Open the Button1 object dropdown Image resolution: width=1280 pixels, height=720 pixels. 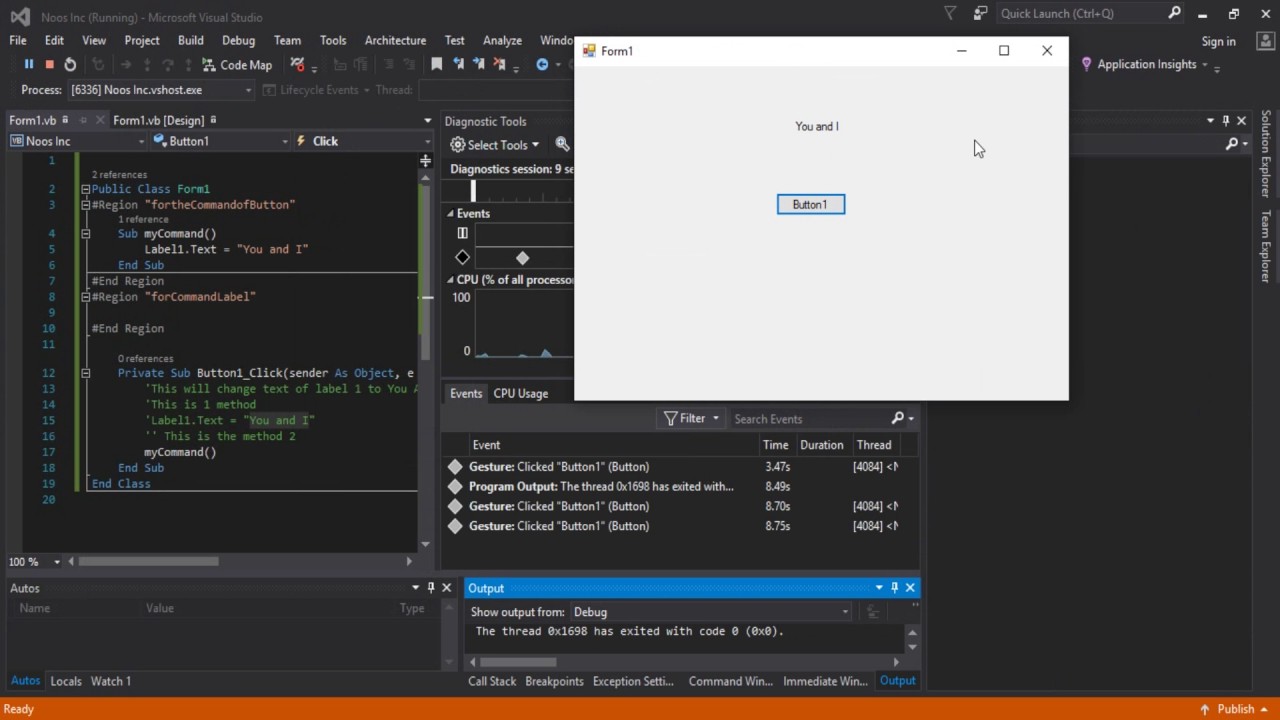221,141
